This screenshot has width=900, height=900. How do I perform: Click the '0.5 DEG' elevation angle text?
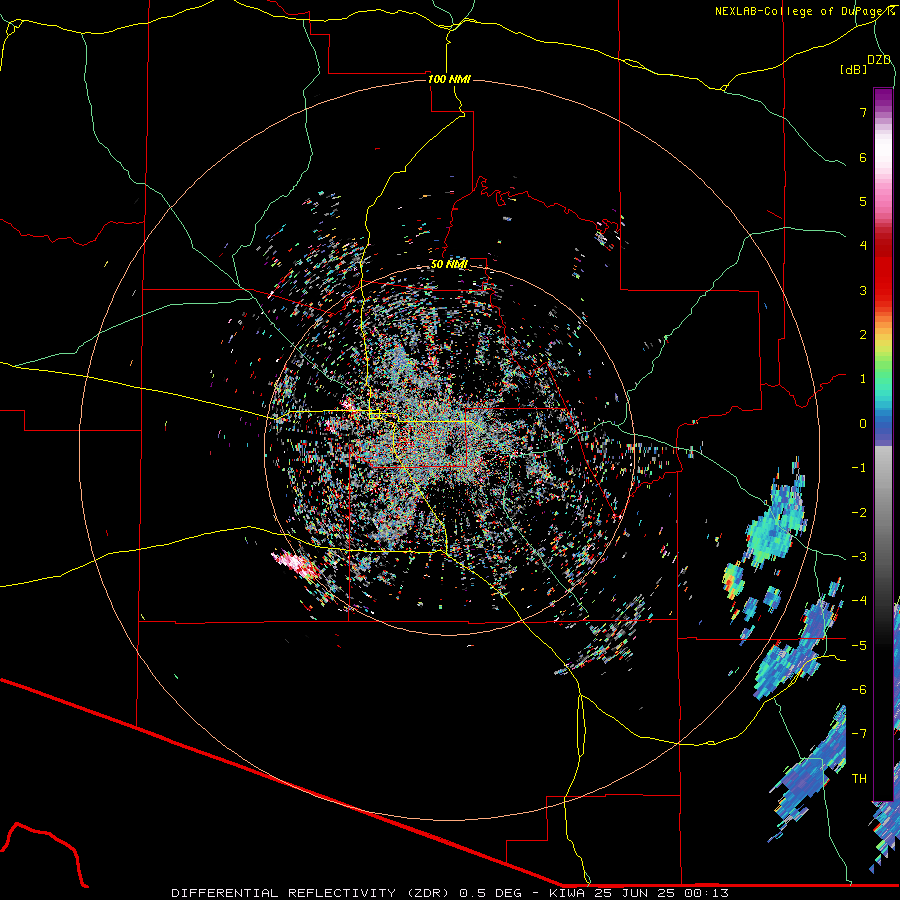point(491,893)
